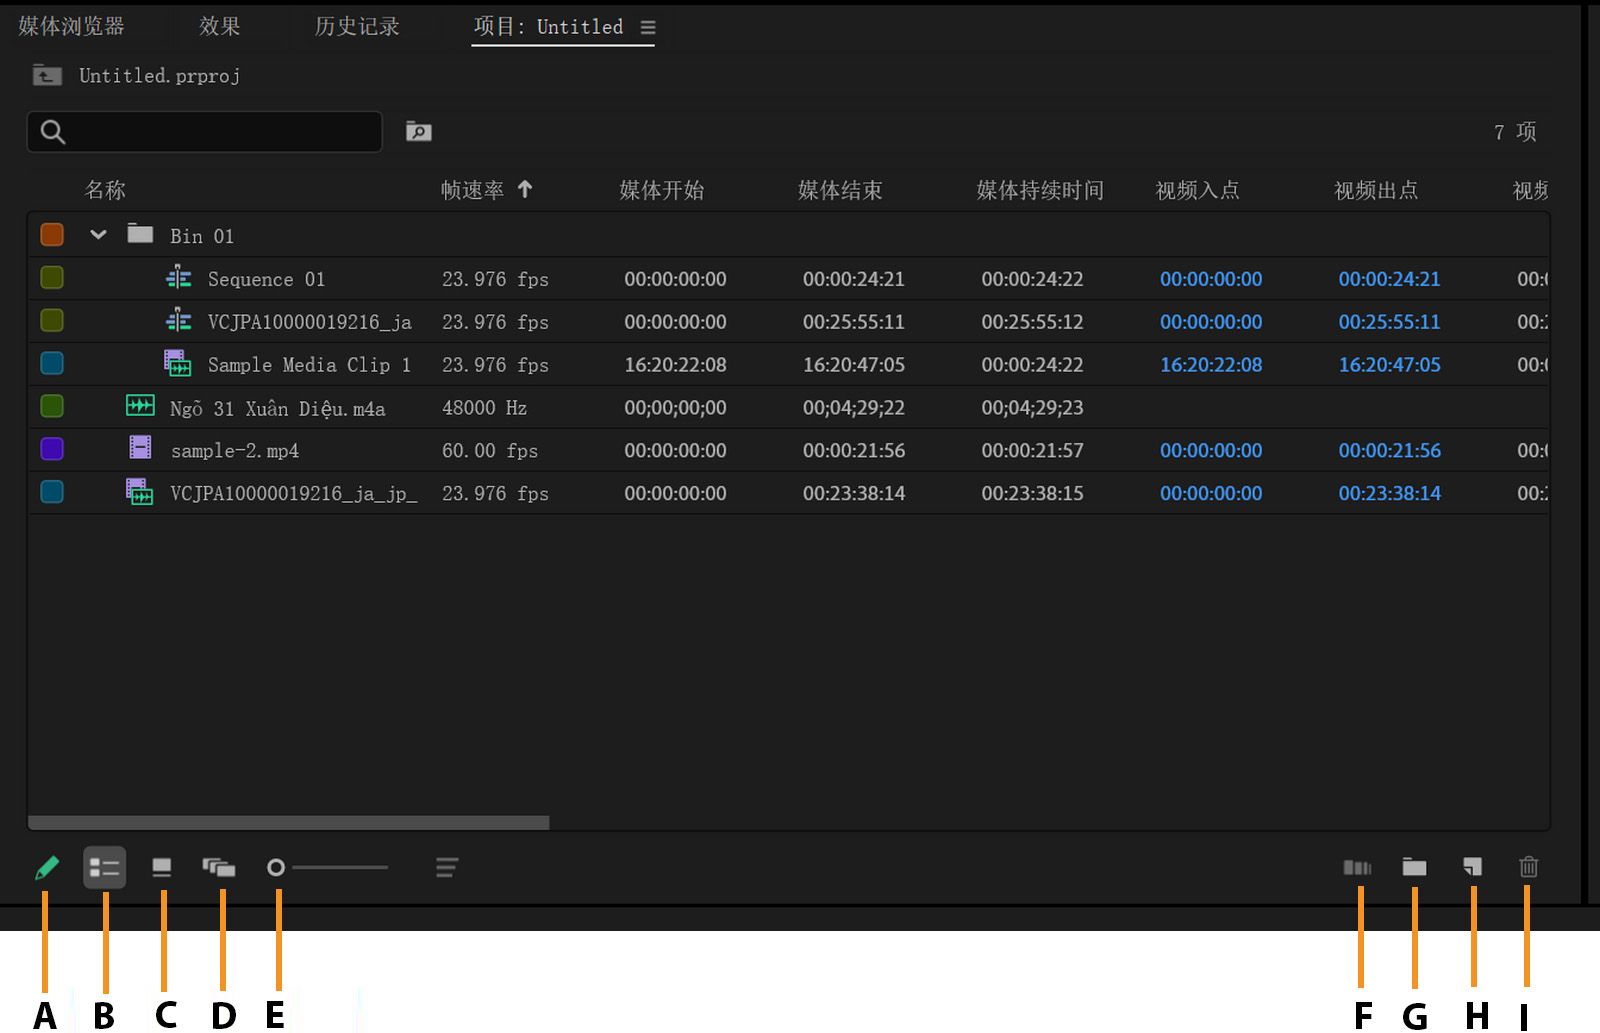The height and width of the screenshot is (1033, 1600).
Task: Open the New Item menu
Action: pos(1472,867)
